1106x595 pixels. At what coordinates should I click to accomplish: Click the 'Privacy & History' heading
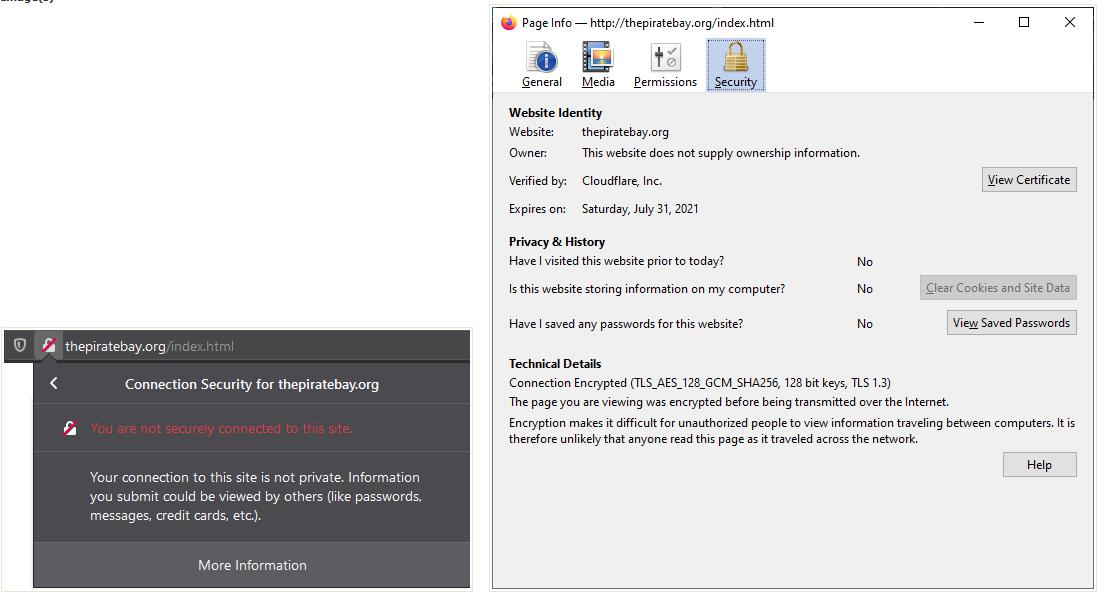[557, 242]
